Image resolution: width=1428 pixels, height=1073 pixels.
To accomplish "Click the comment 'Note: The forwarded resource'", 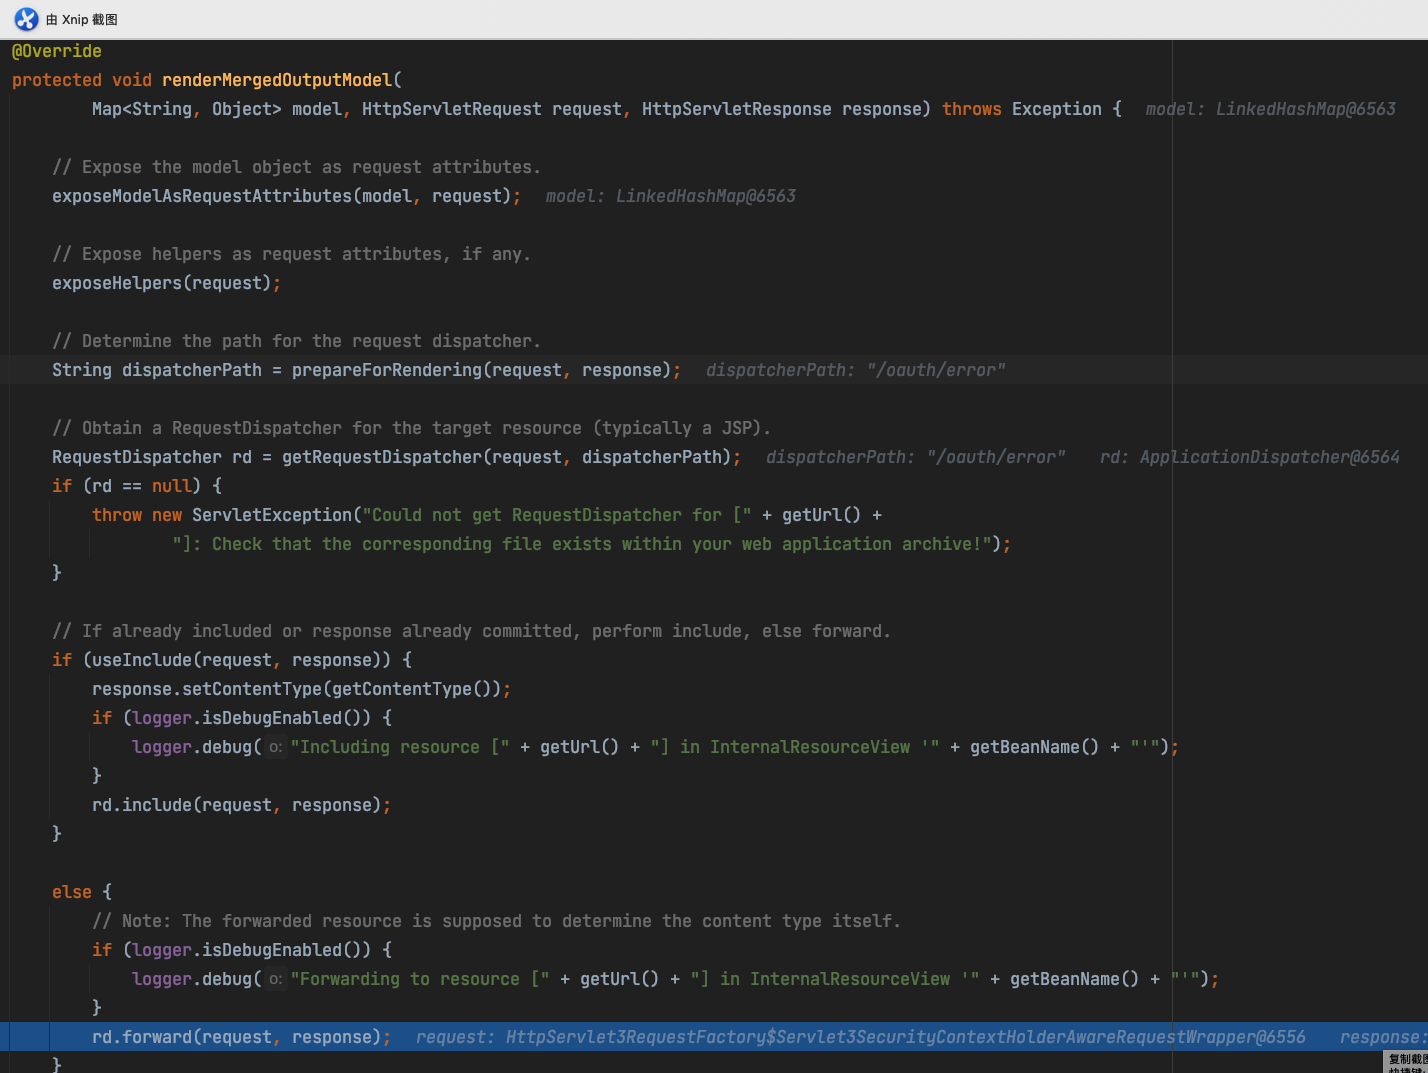I will tap(496, 921).
